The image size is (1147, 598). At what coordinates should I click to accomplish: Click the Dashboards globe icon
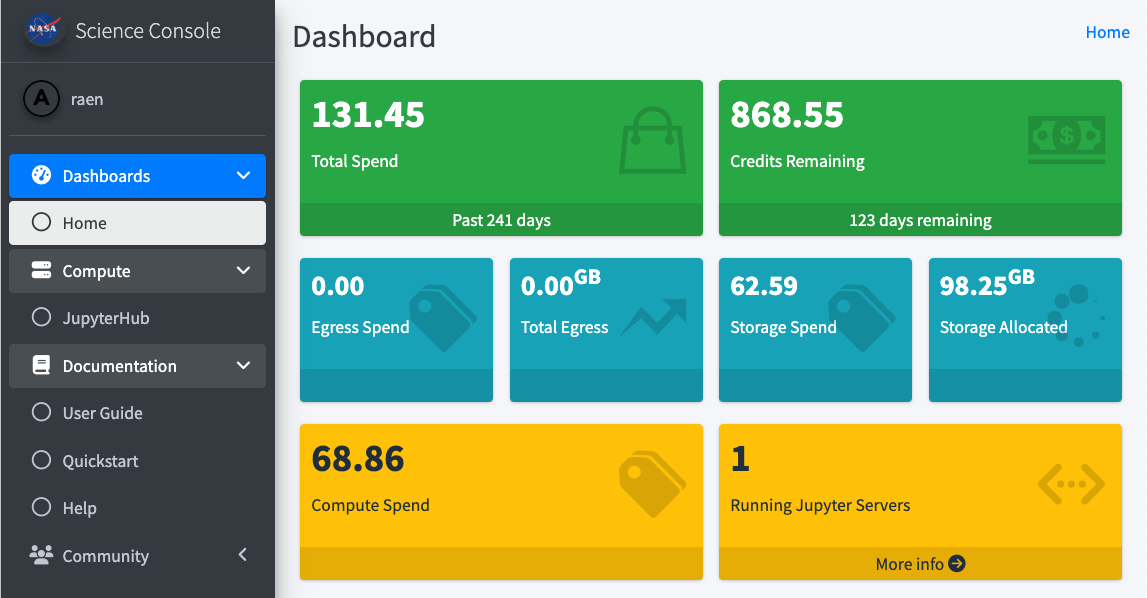[x=41, y=175]
